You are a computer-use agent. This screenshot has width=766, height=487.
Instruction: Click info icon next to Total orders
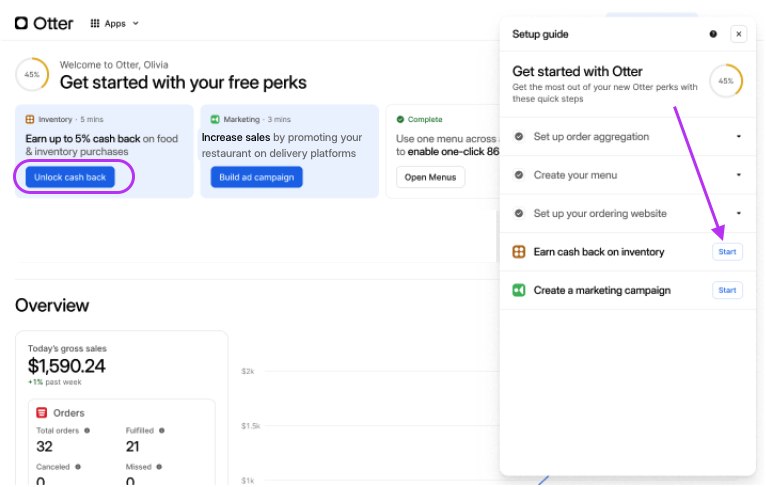87,431
